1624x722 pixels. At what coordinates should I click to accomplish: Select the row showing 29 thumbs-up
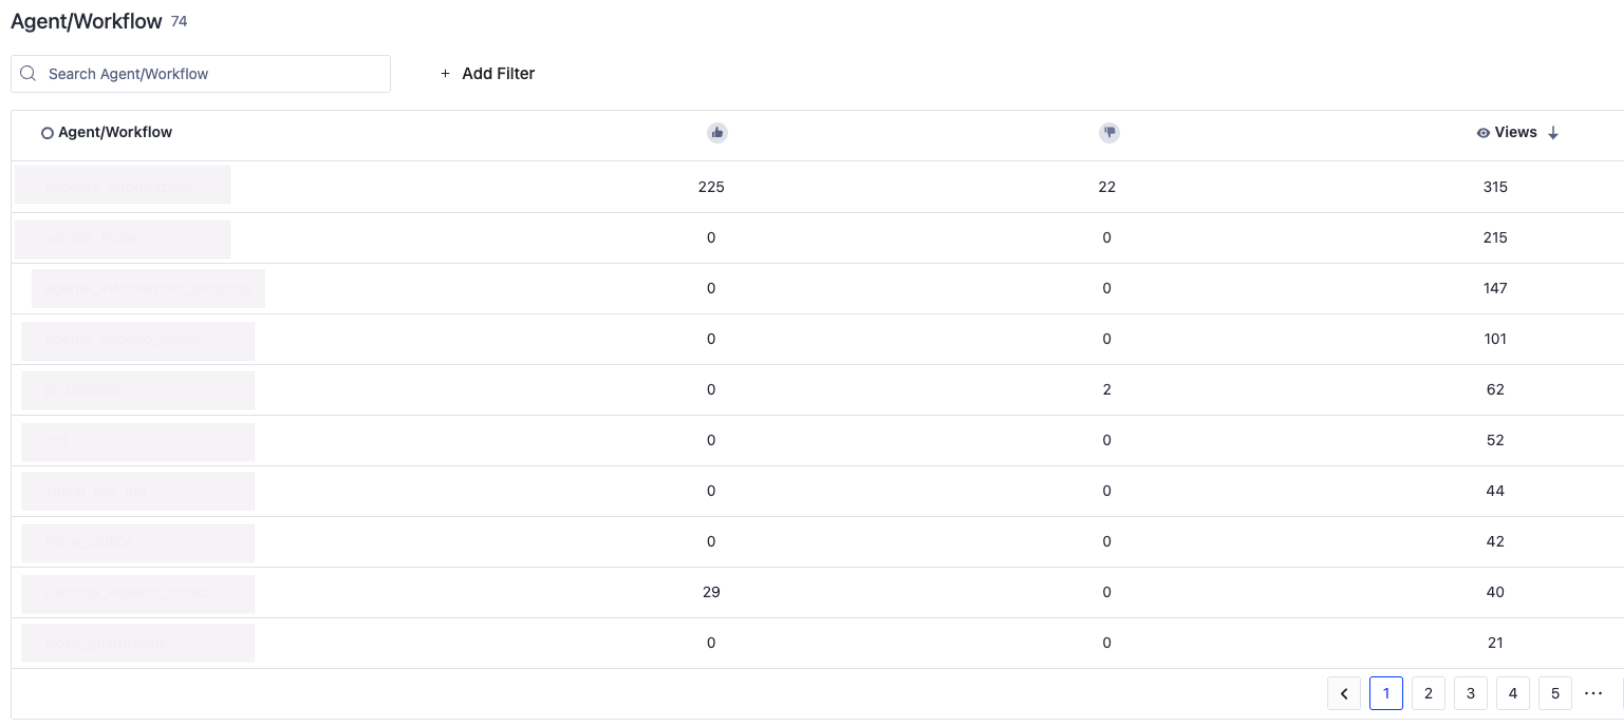(138, 593)
